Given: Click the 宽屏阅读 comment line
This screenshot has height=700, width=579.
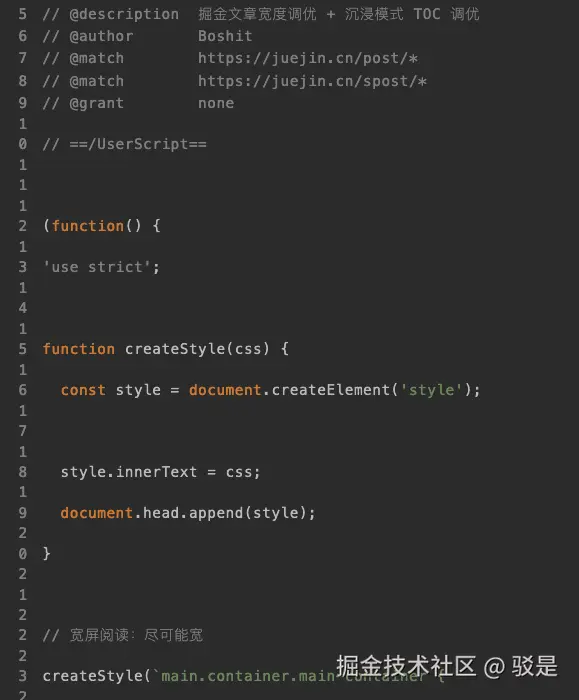Looking at the screenshot, I should click(x=123, y=635).
